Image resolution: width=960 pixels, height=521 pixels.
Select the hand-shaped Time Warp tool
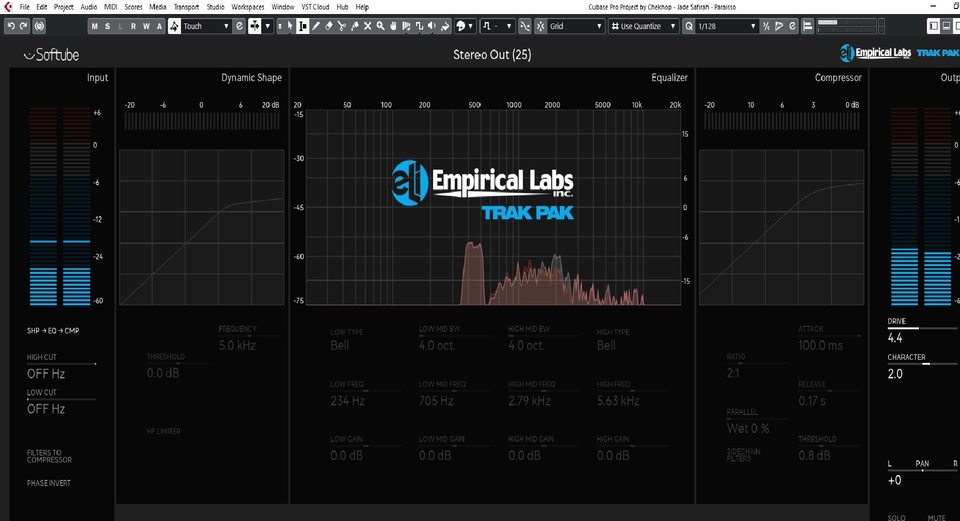(x=393, y=26)
